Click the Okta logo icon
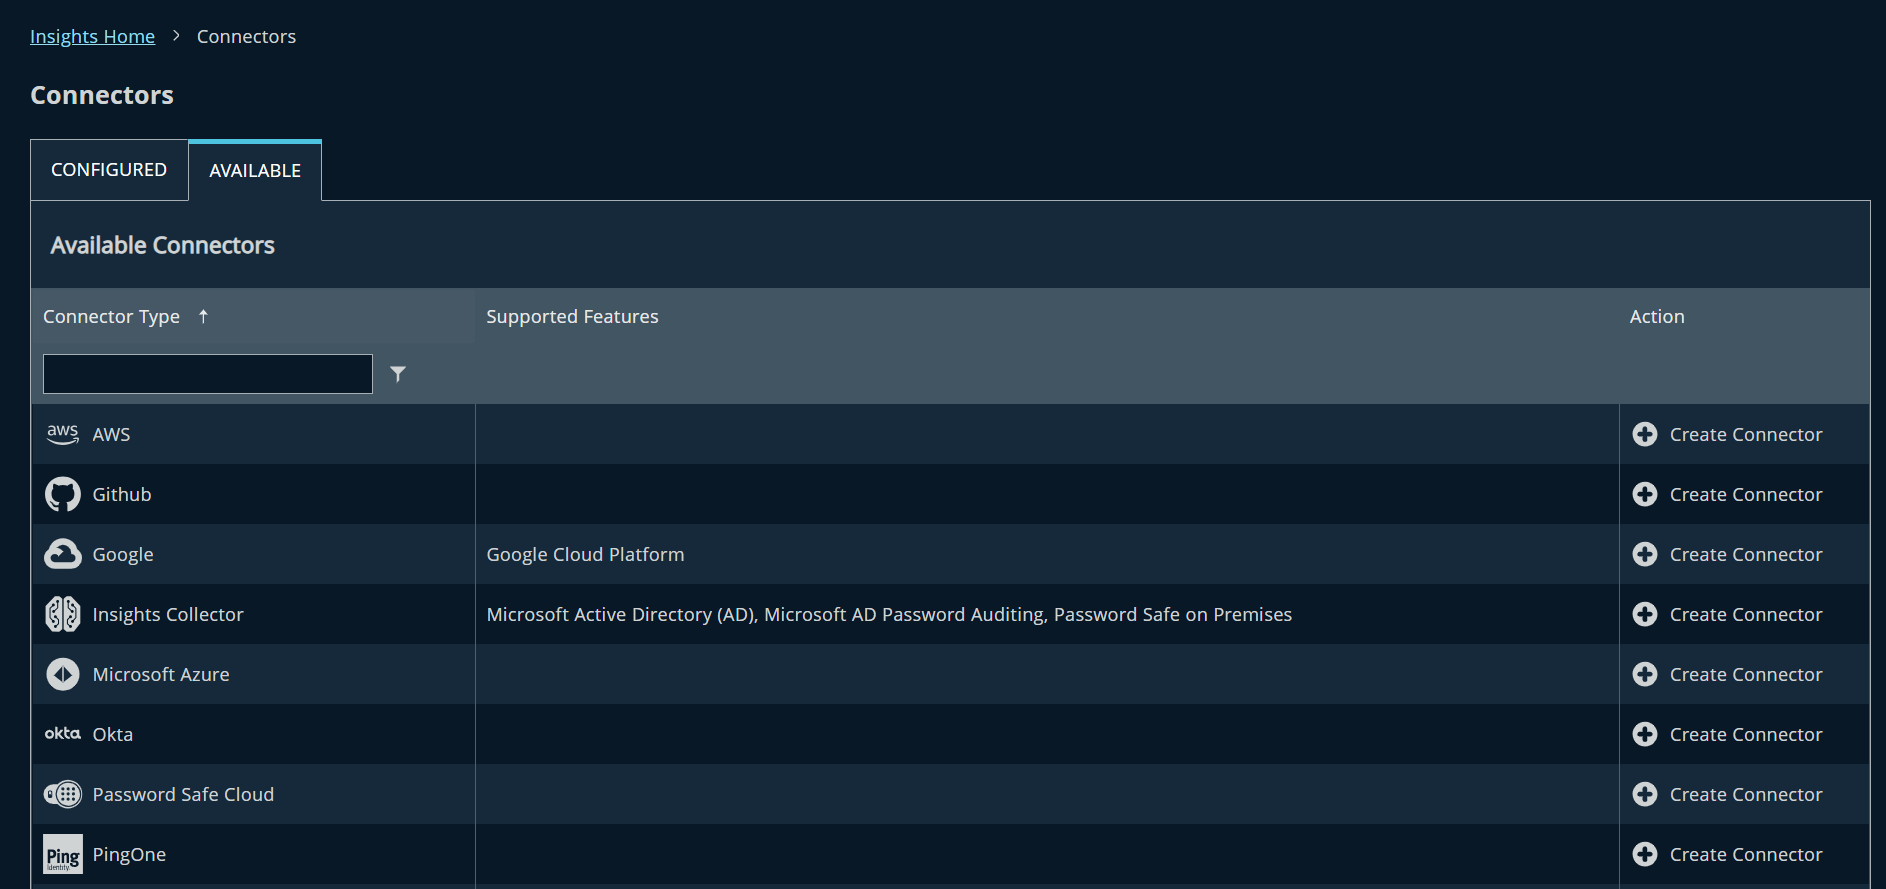Screen dimensions: 1886x889 click(x=63, y=734)
